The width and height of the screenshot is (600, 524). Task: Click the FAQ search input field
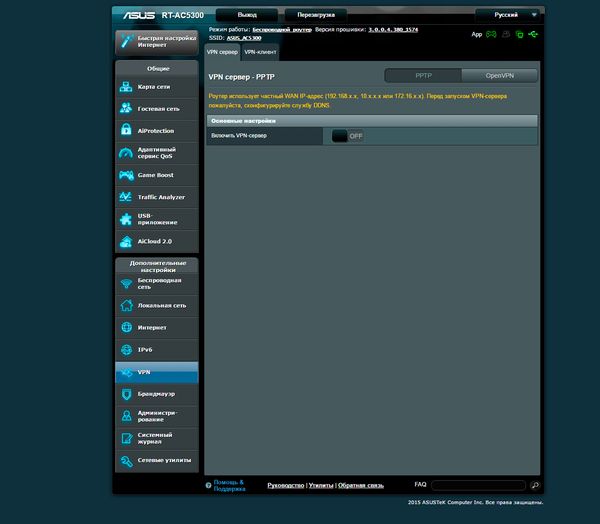tap(478, 485)
